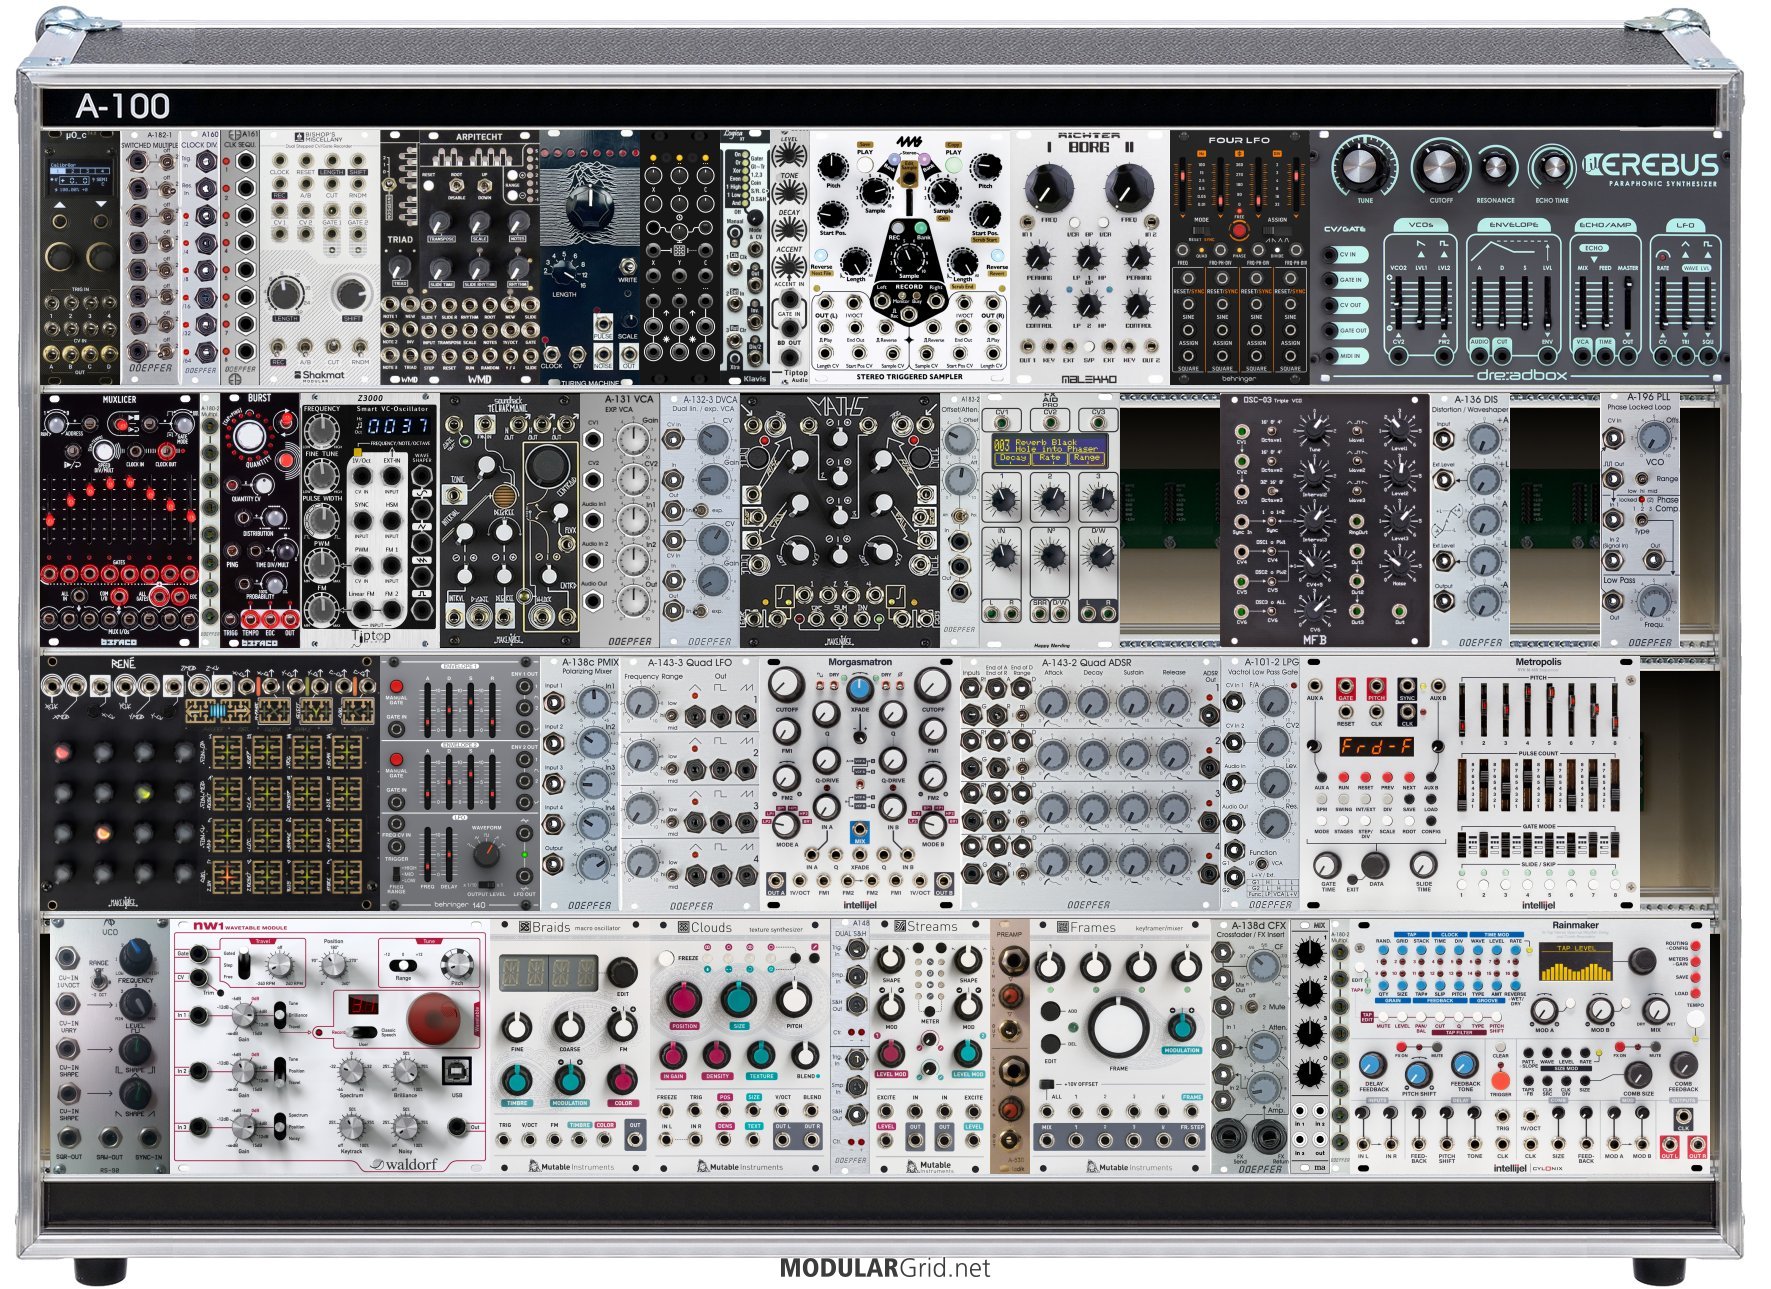
Task: Click the Metropolis LOAD button
Action: (1431, 799)
